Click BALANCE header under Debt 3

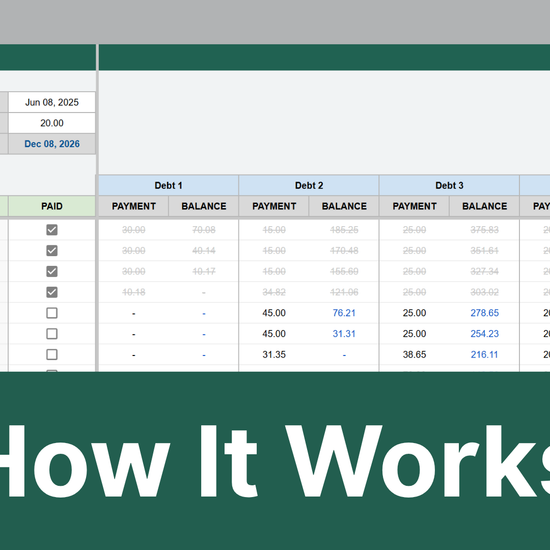[x=484, y=206]
